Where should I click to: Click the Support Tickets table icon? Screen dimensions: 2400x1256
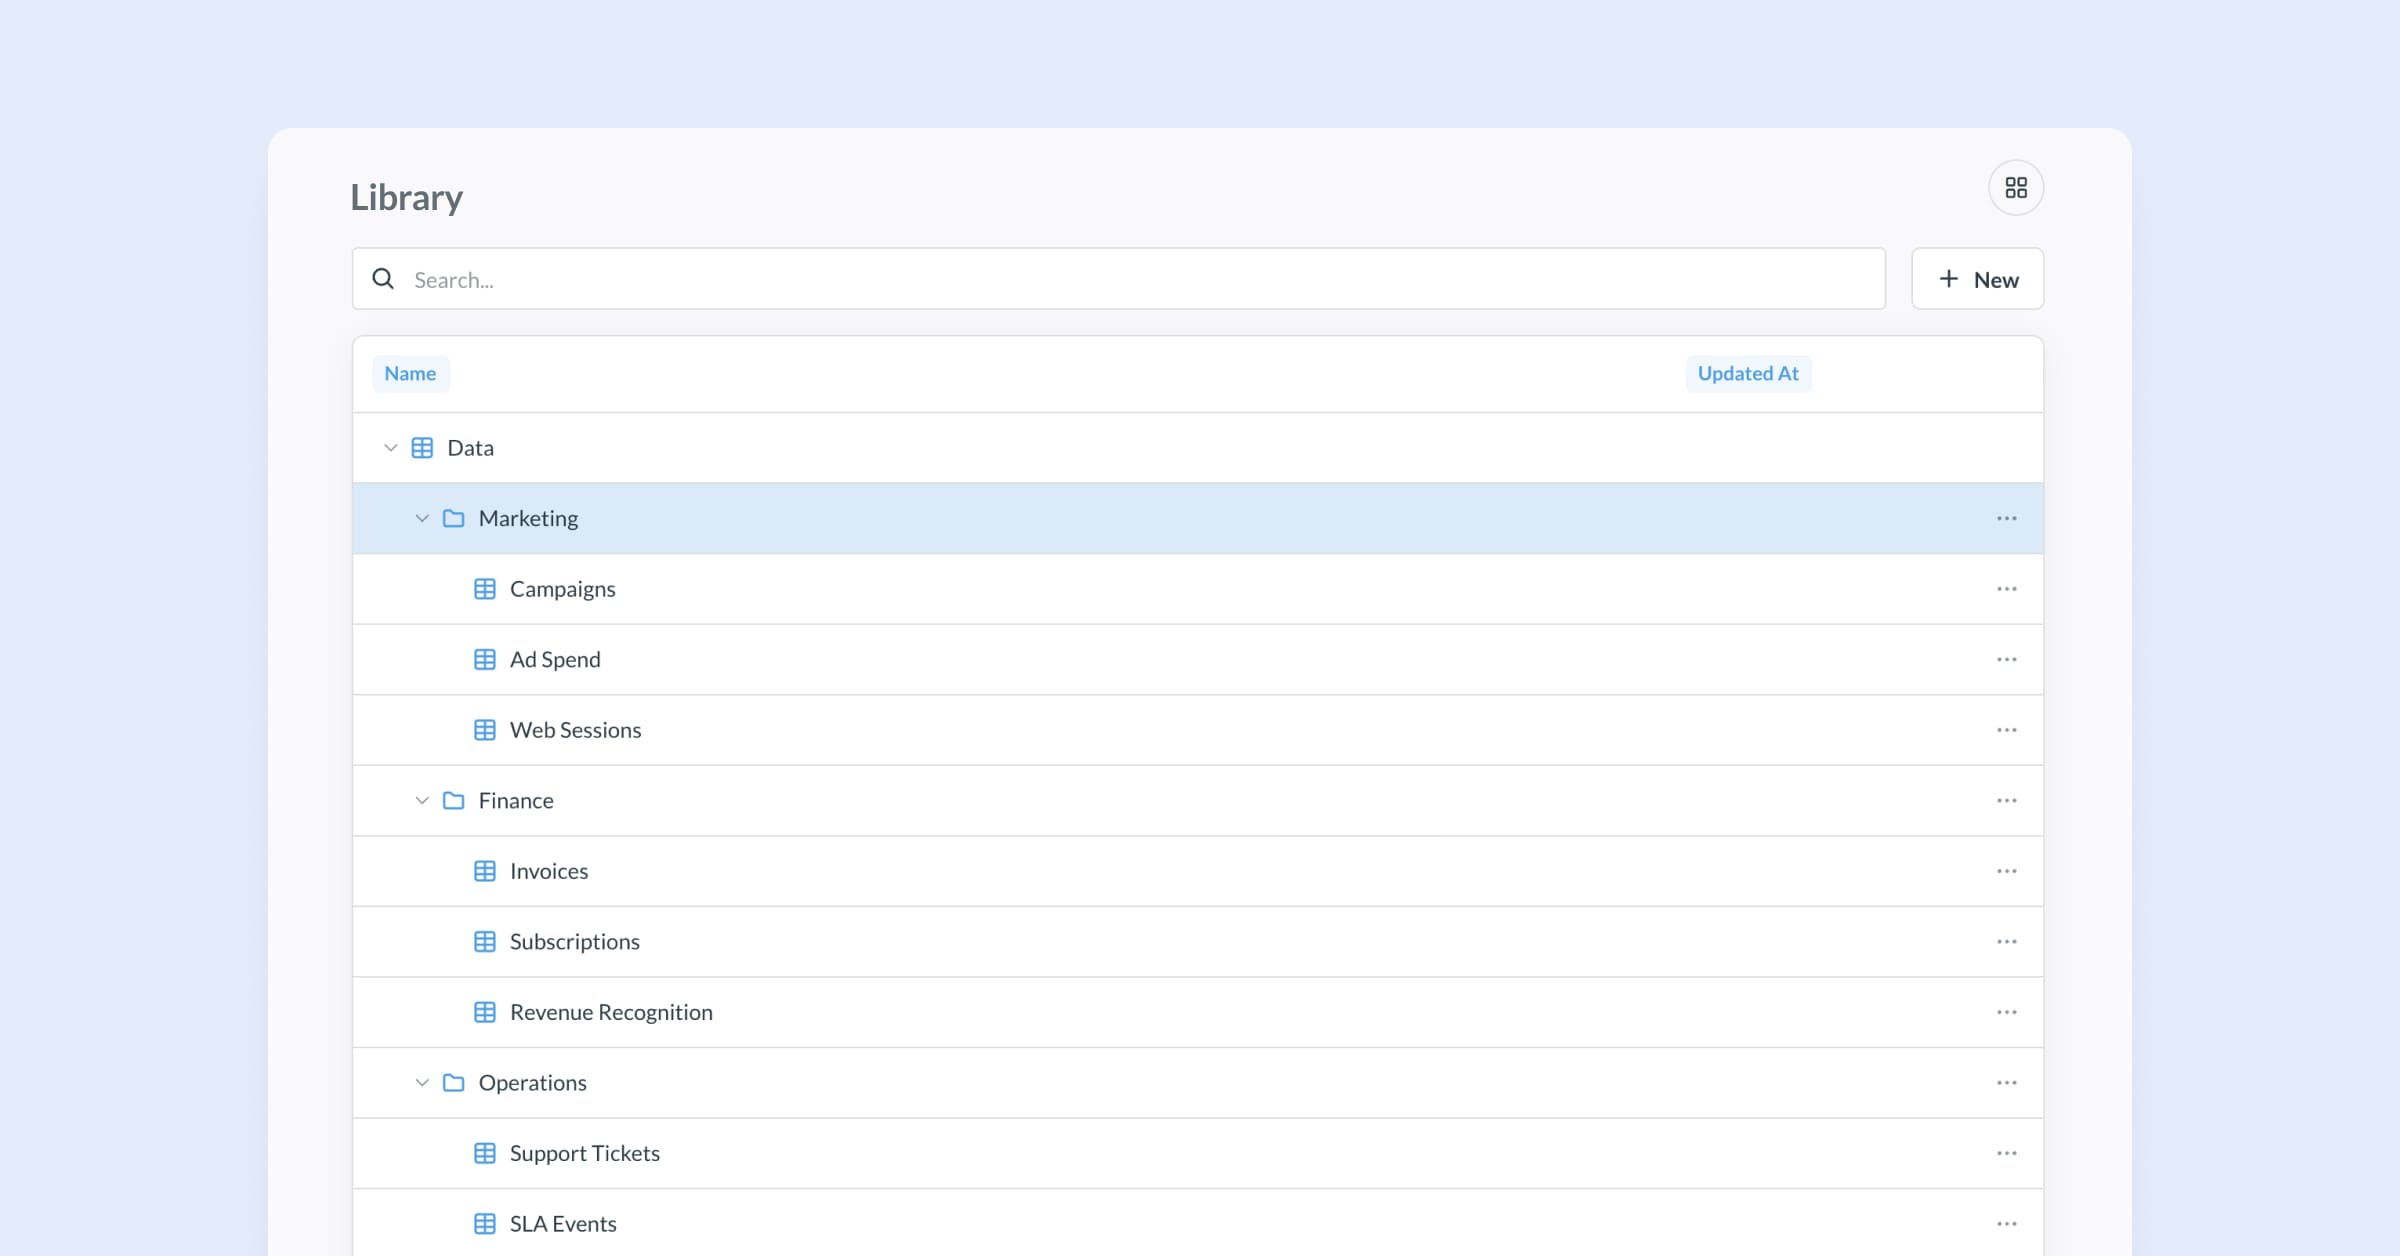tap(485, 1153)
